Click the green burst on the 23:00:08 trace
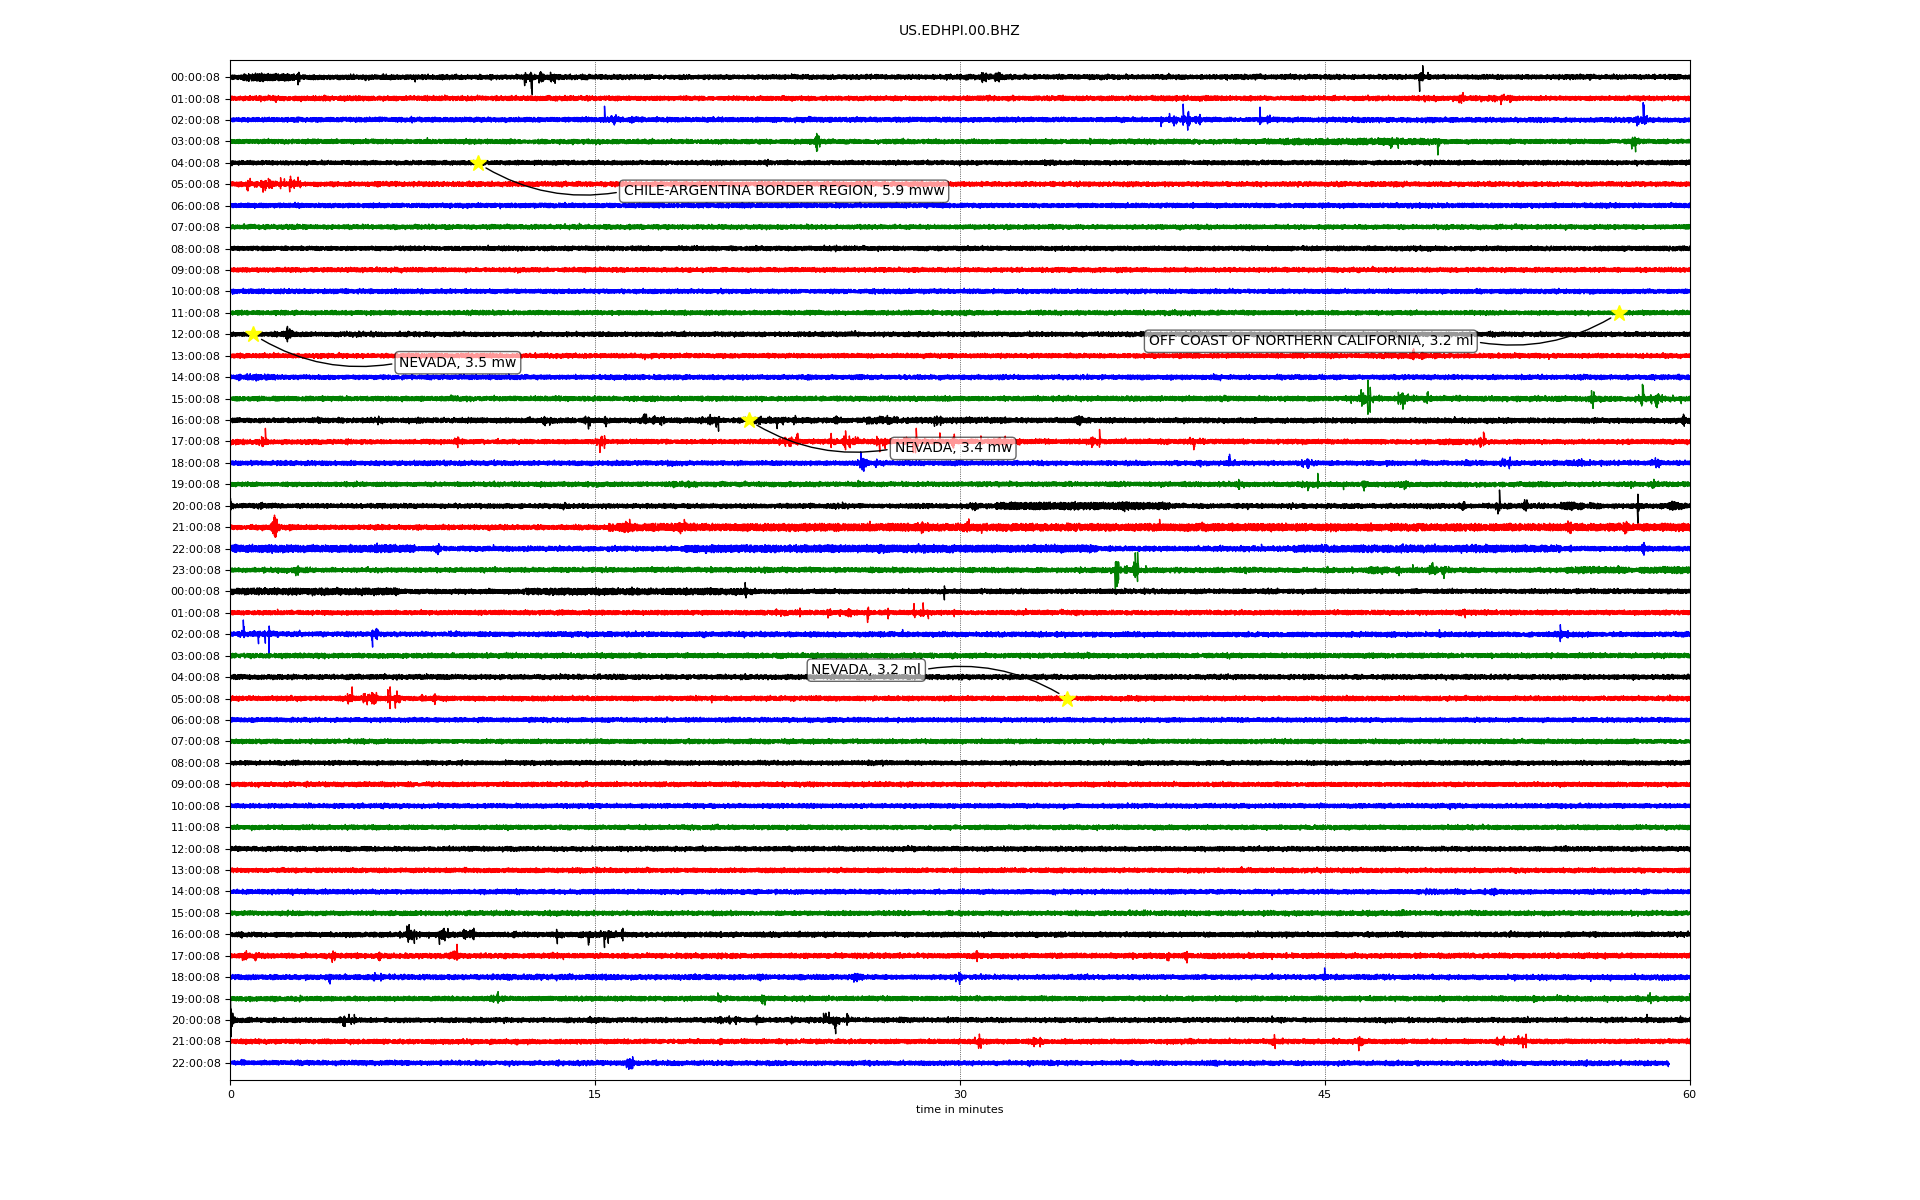 pyautogui.click(x=1125, y=570)
